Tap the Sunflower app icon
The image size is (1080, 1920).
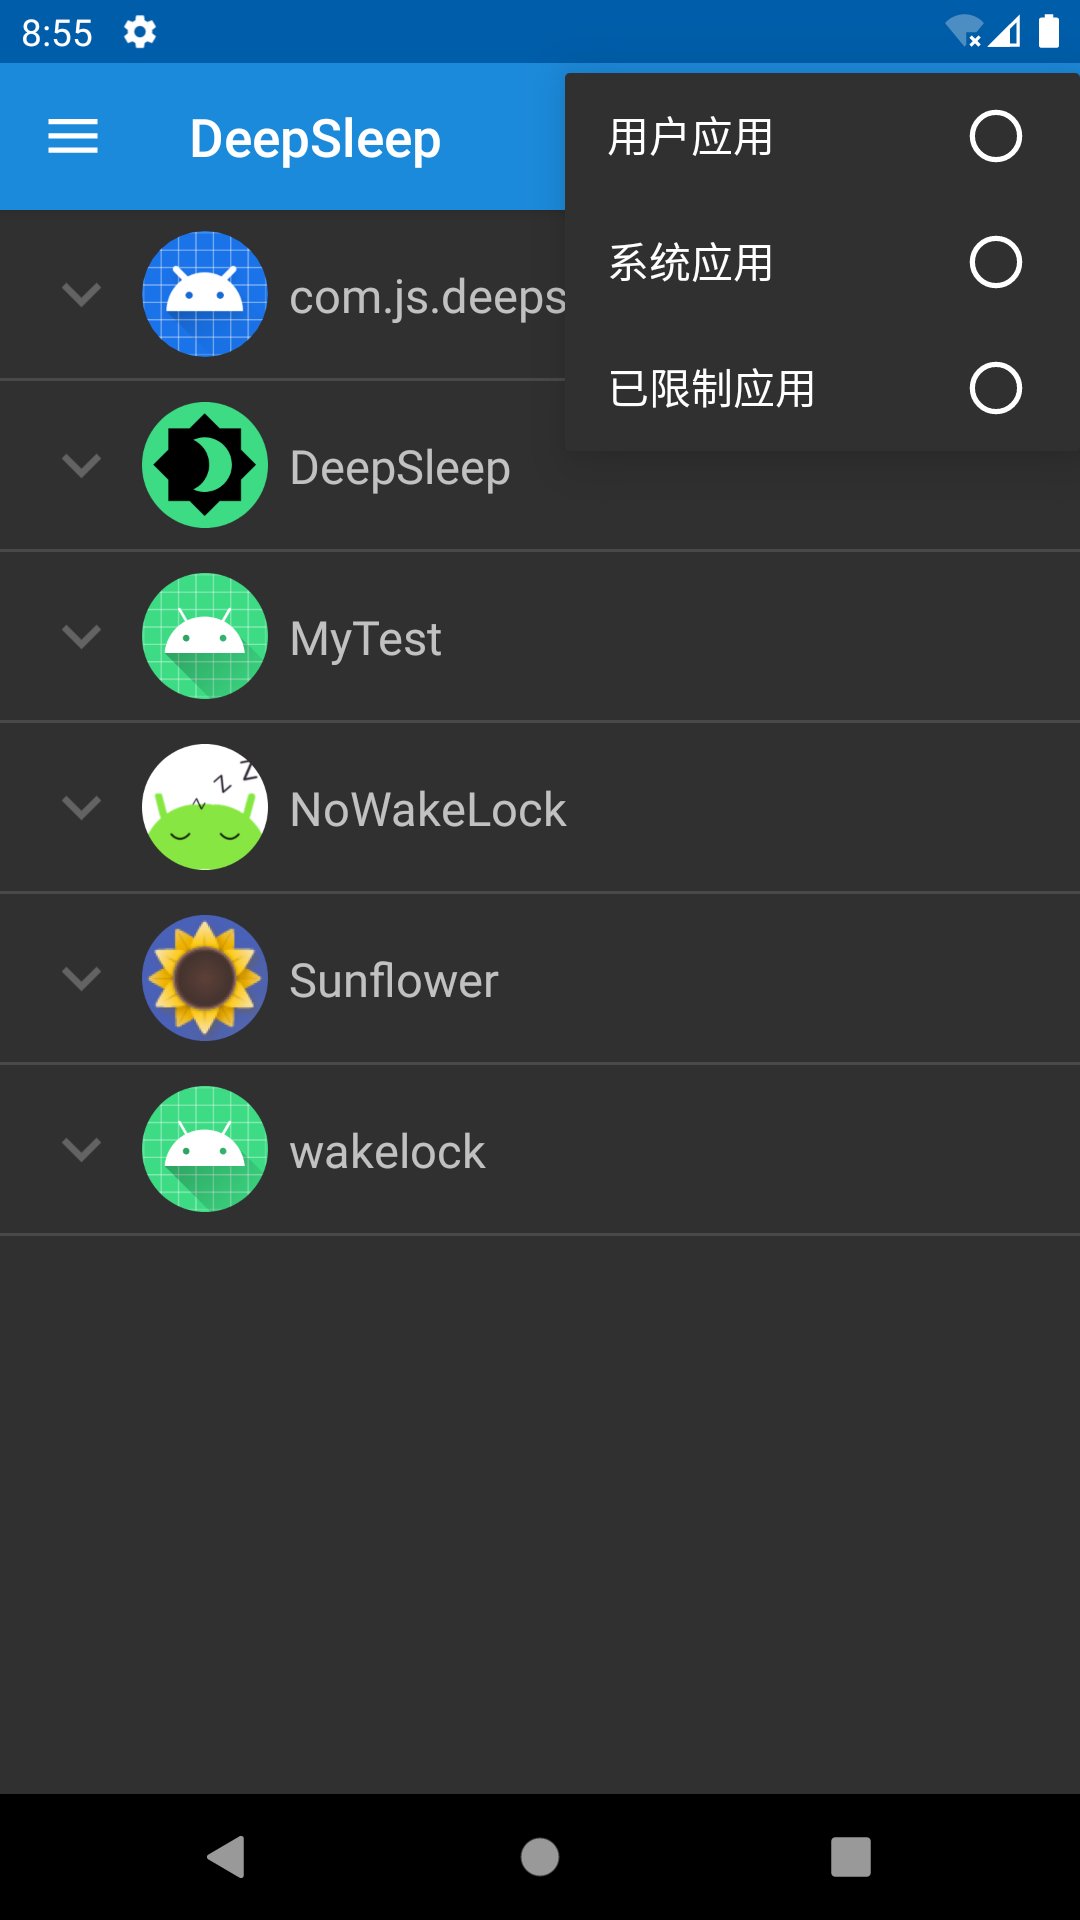pos(205,978)
